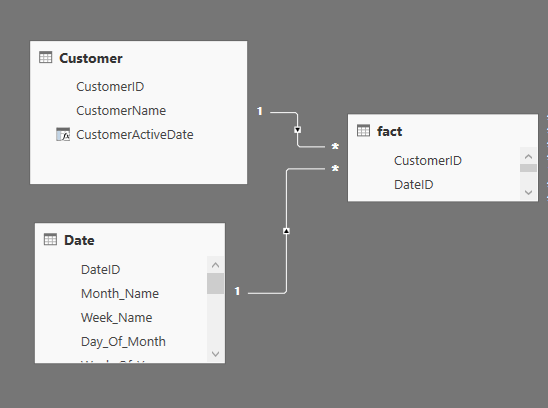The image size is (548, 408).
Task: Select the Date-to-fact relationship direction arrow
Action: (x=286, y=231)
